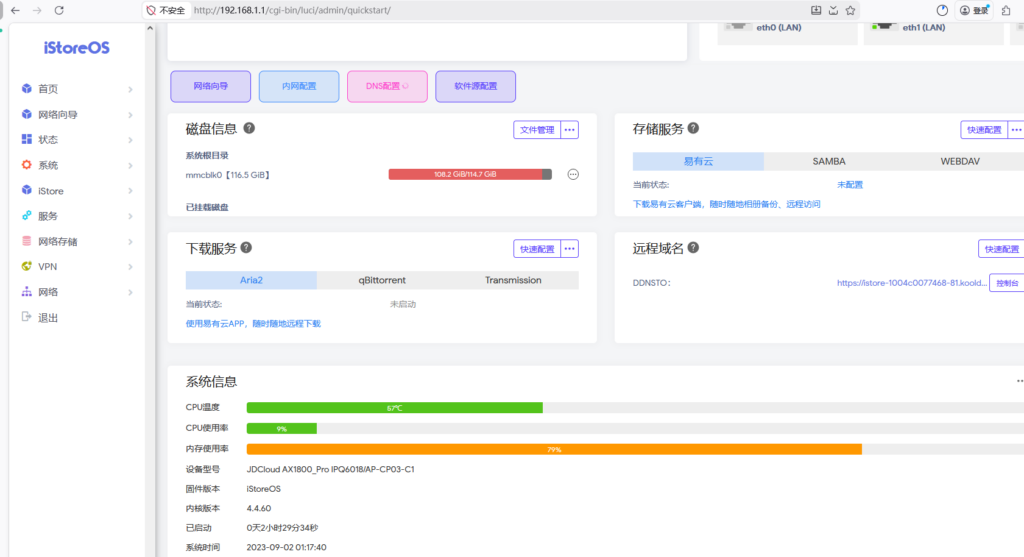Viewport: 1024px width, 557px height.
Task: Click the three-dot button next to 文件管理
Action: click(569, 130)
